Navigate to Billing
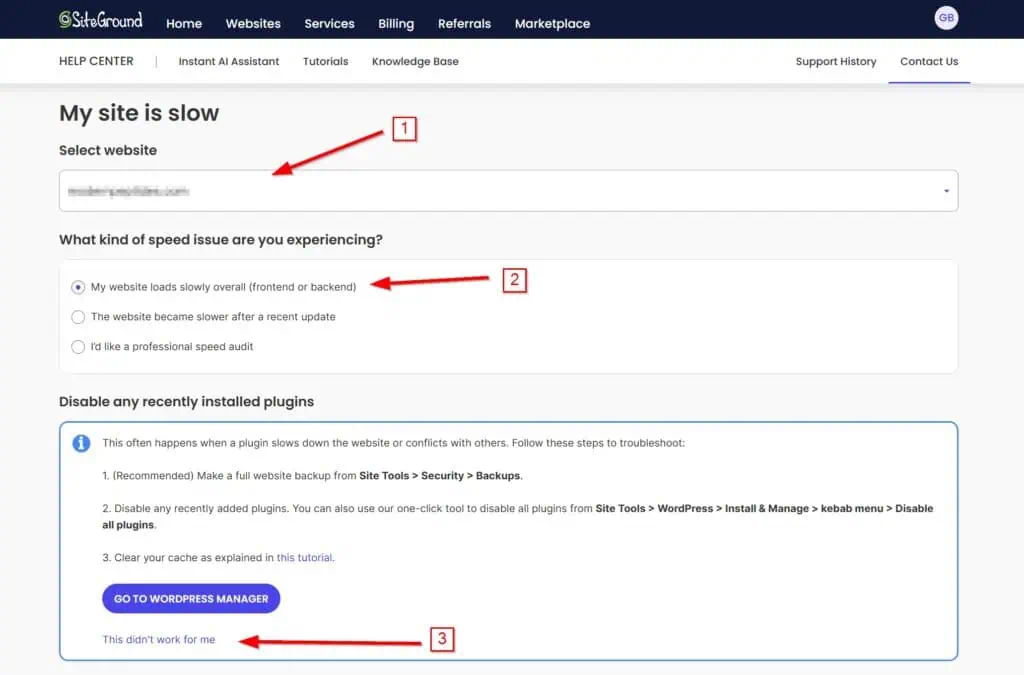The height and width of the screenshot is (675, 1024). coord(396,23)
